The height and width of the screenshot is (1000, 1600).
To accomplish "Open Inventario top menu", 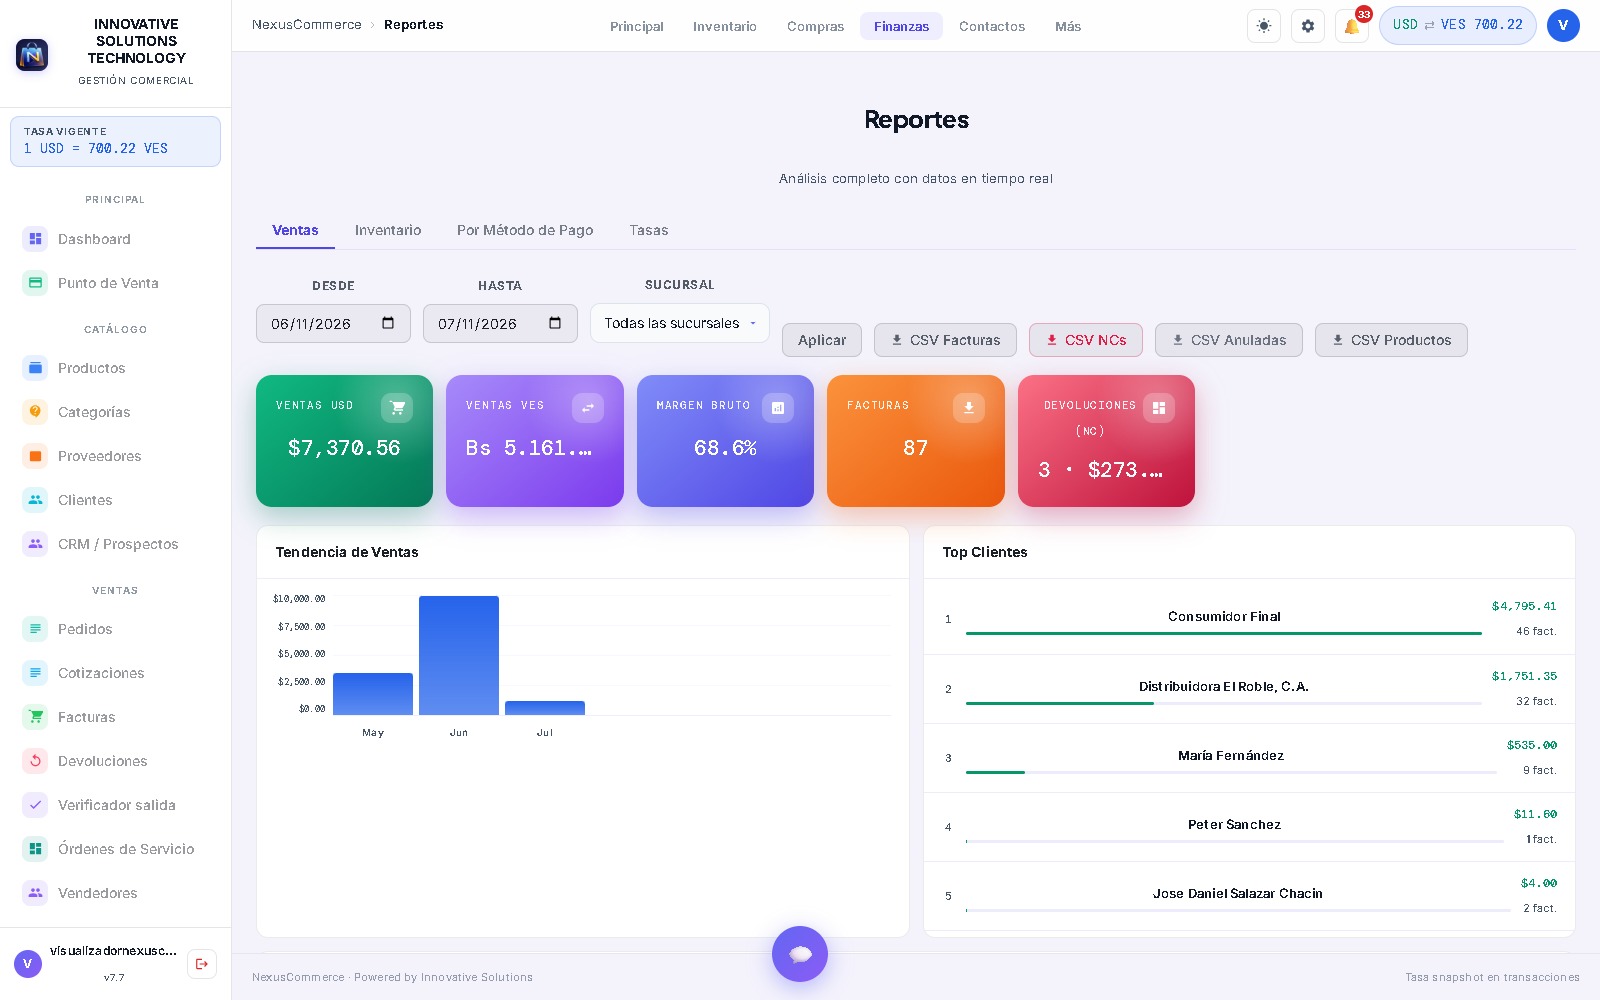I will 725,26.
